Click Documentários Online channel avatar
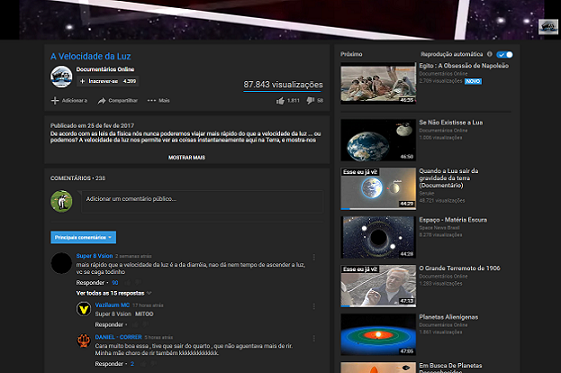This screenshot has height=373, width=561. [x=61, y=77]
